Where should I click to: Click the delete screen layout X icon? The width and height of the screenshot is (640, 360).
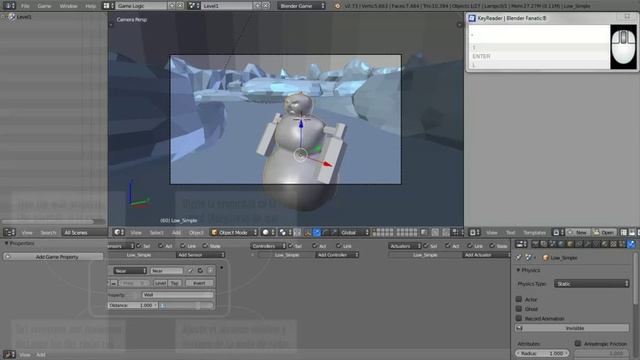pyautogui.click(x=180, y=6)
